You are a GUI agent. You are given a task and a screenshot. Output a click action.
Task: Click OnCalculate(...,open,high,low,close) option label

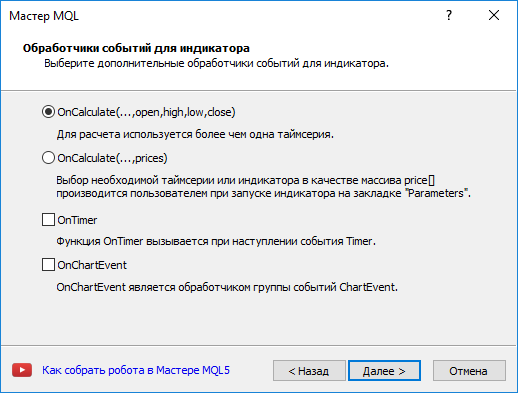(x=146, y=112)
